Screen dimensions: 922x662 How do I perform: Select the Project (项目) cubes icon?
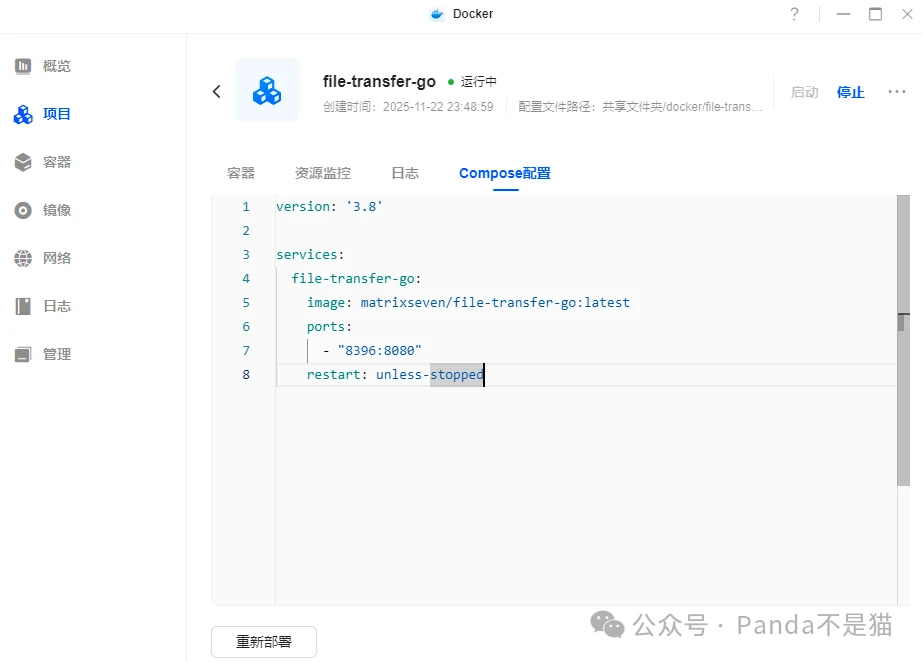pyautogui.click(x=23, y=114)
